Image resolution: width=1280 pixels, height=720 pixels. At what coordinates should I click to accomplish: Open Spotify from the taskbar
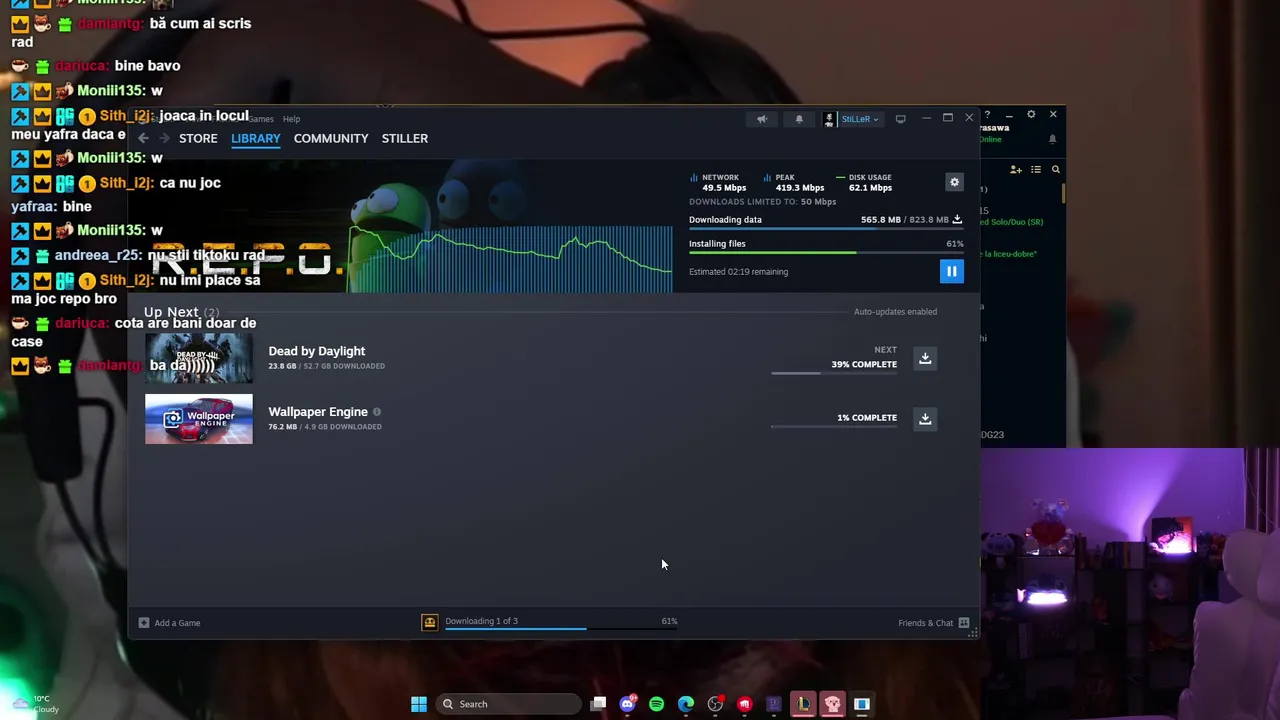(656, 704)
